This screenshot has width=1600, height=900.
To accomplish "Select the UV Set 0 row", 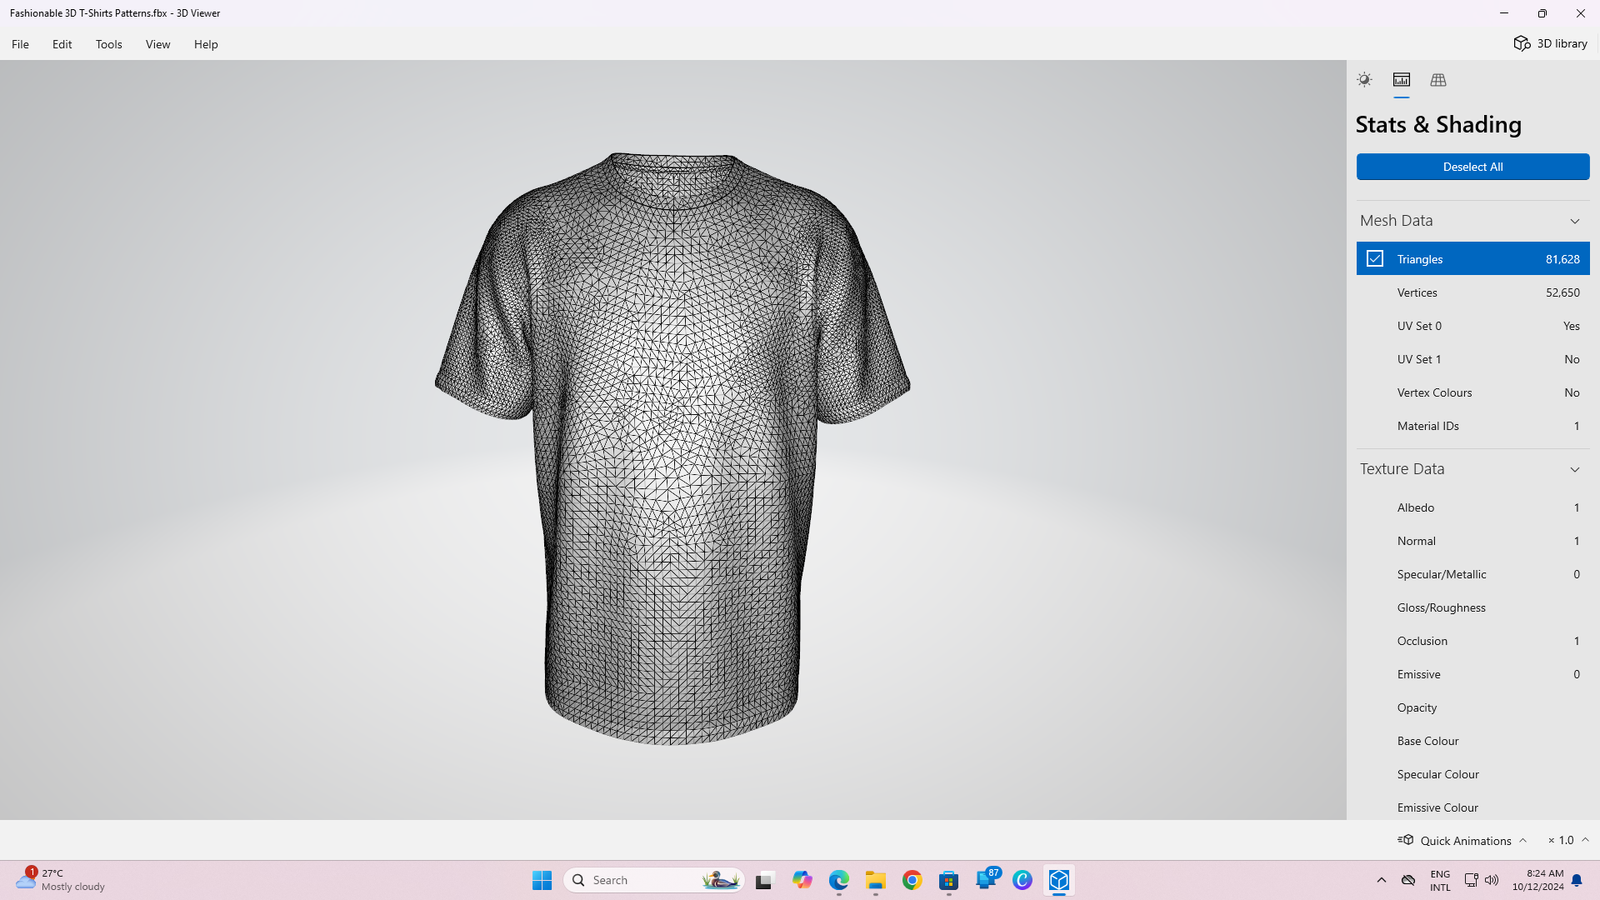I will pyautogui.click(x=1473, y=326).
